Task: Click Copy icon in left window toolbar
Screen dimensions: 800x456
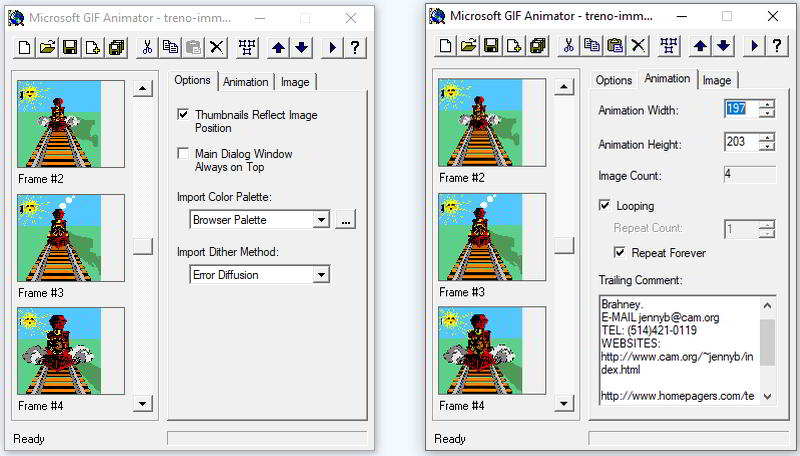Action: (x=170, y=48)
